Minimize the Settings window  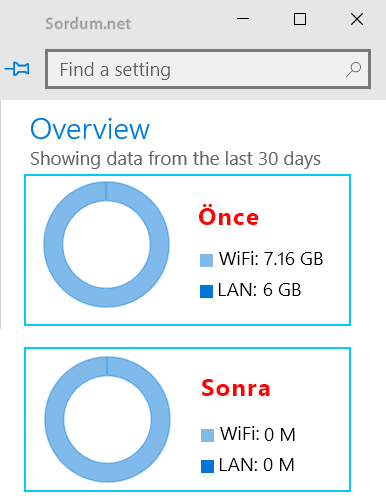tap(243, 19)
